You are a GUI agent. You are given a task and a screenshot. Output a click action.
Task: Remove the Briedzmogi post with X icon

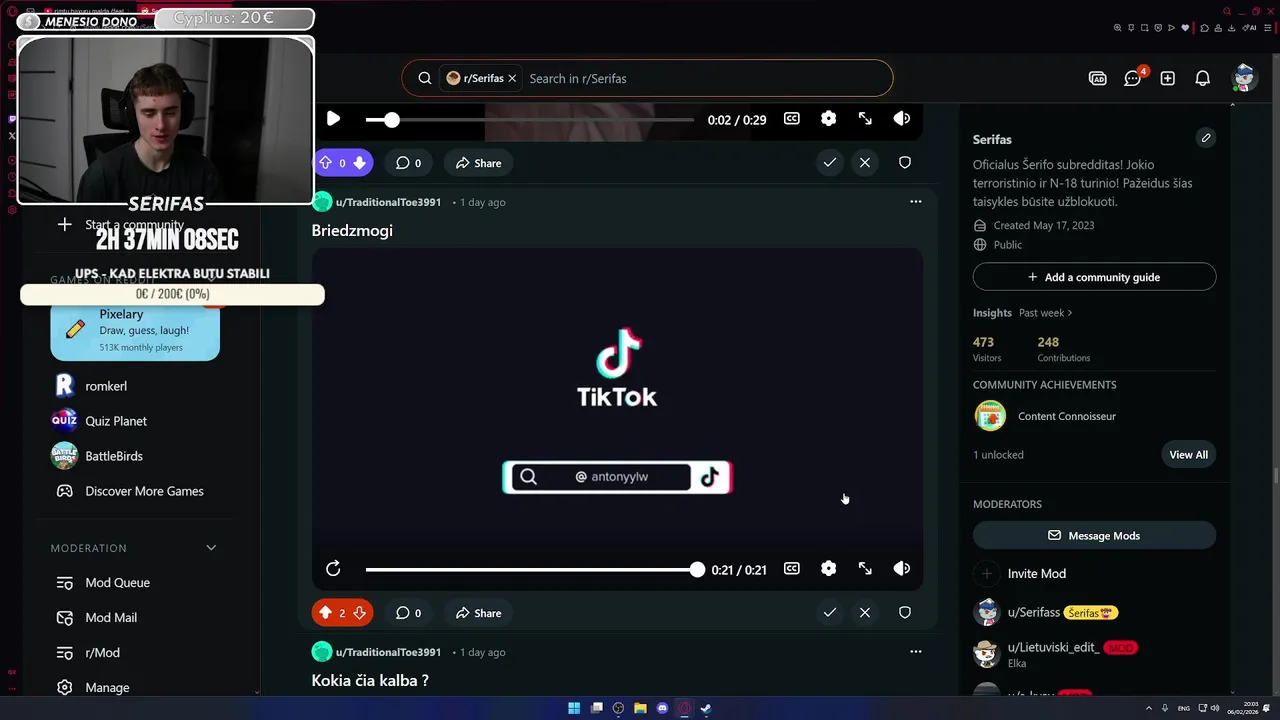tap(865, 613)
